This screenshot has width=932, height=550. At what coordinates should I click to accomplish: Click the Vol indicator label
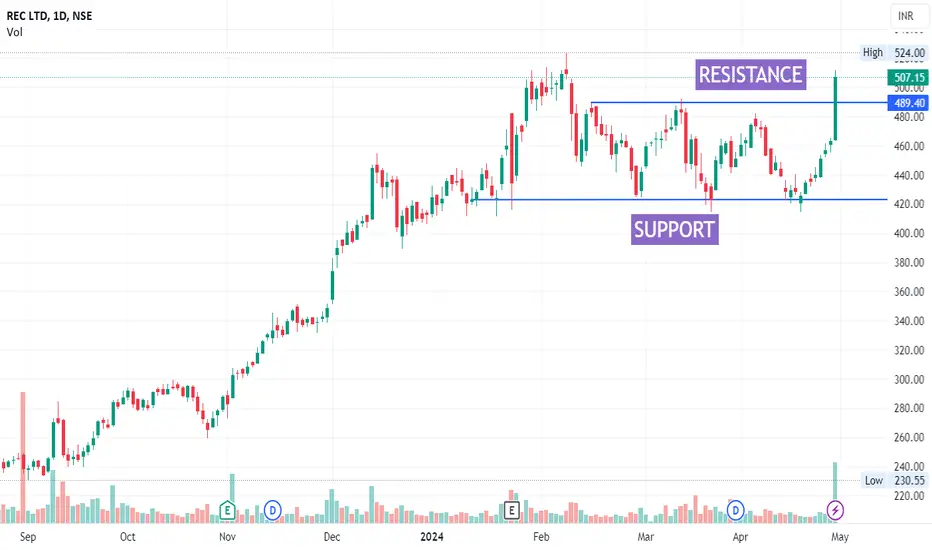15,32
